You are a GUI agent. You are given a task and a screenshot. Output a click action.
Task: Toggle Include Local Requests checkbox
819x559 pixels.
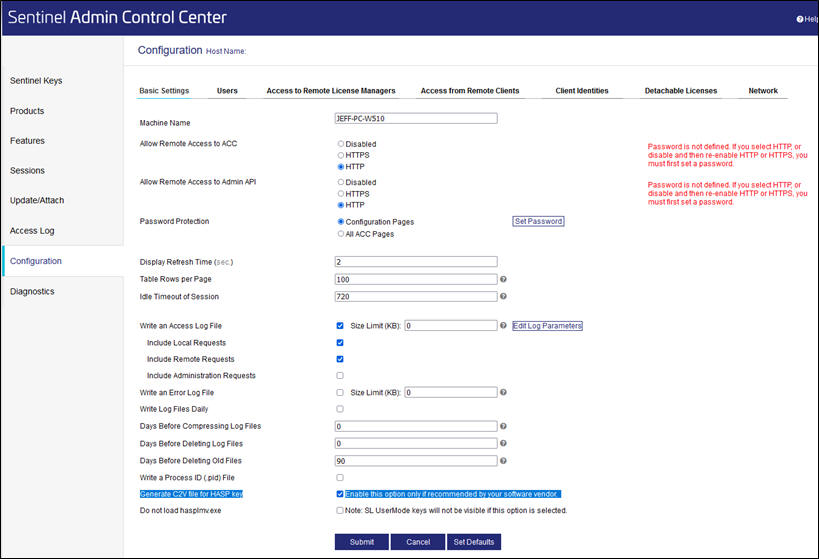[x=340, y=343]
